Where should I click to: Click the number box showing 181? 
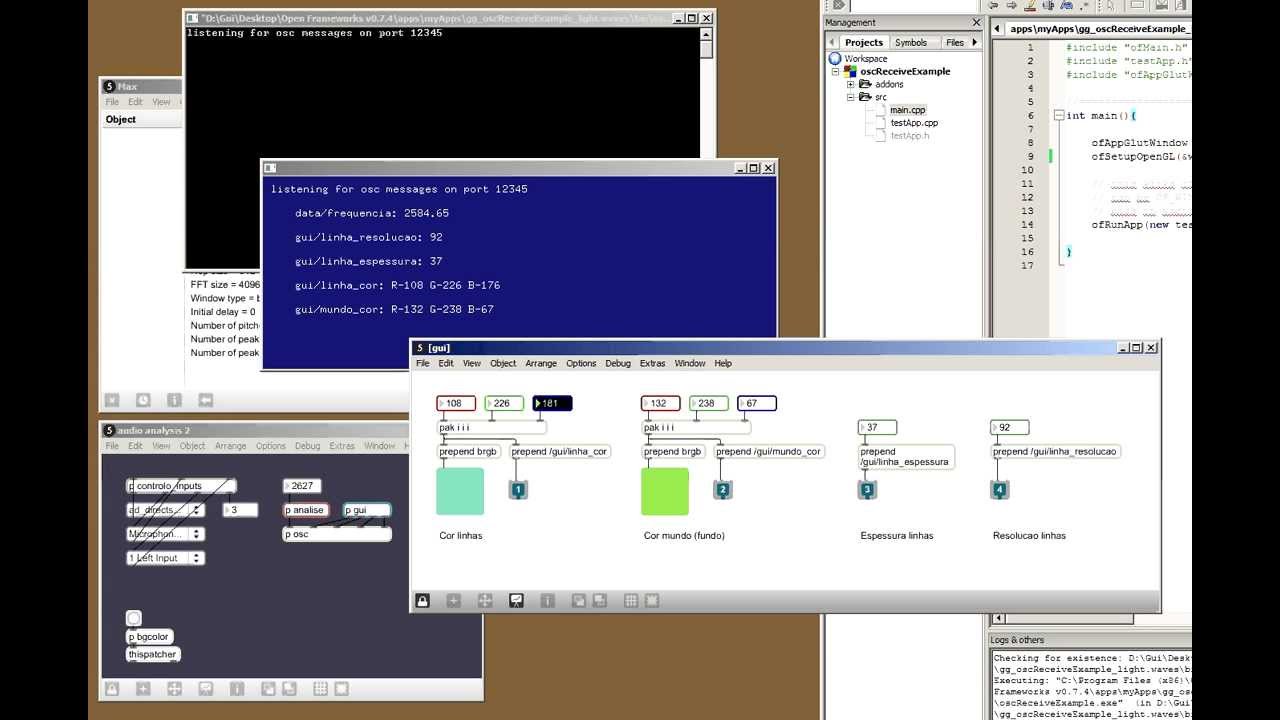click(x=552, y=403)
